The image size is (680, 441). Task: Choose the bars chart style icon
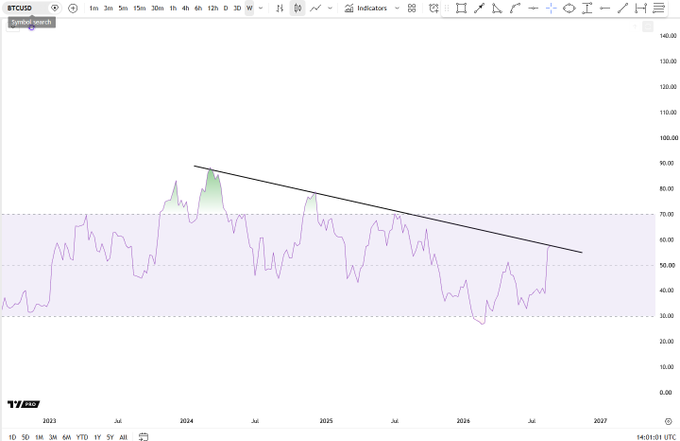[x=280, y=8]
